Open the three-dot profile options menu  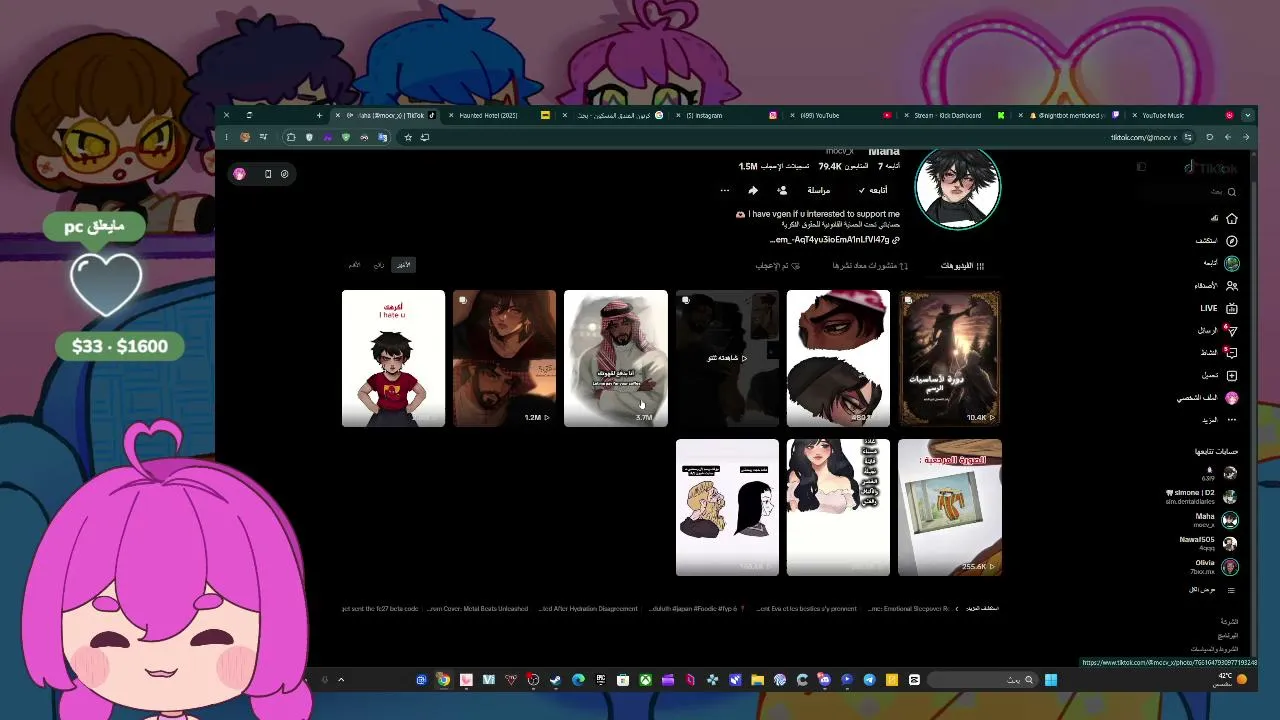coord(725,190)
